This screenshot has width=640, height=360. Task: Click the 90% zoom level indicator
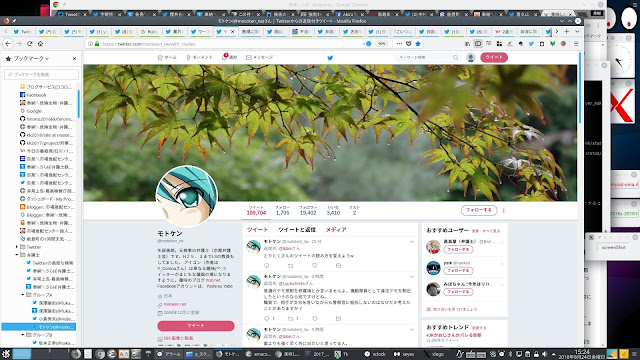(381, 44)
